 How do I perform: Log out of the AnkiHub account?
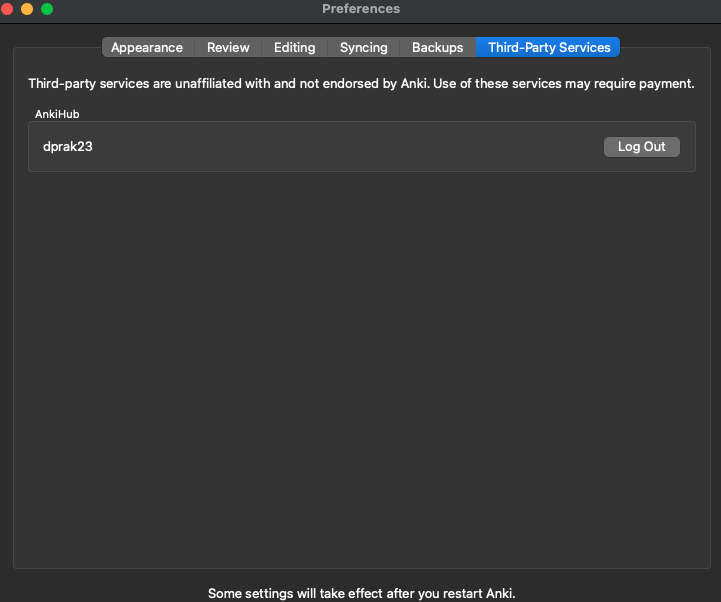pyautogui.click(x=641, y=147)
